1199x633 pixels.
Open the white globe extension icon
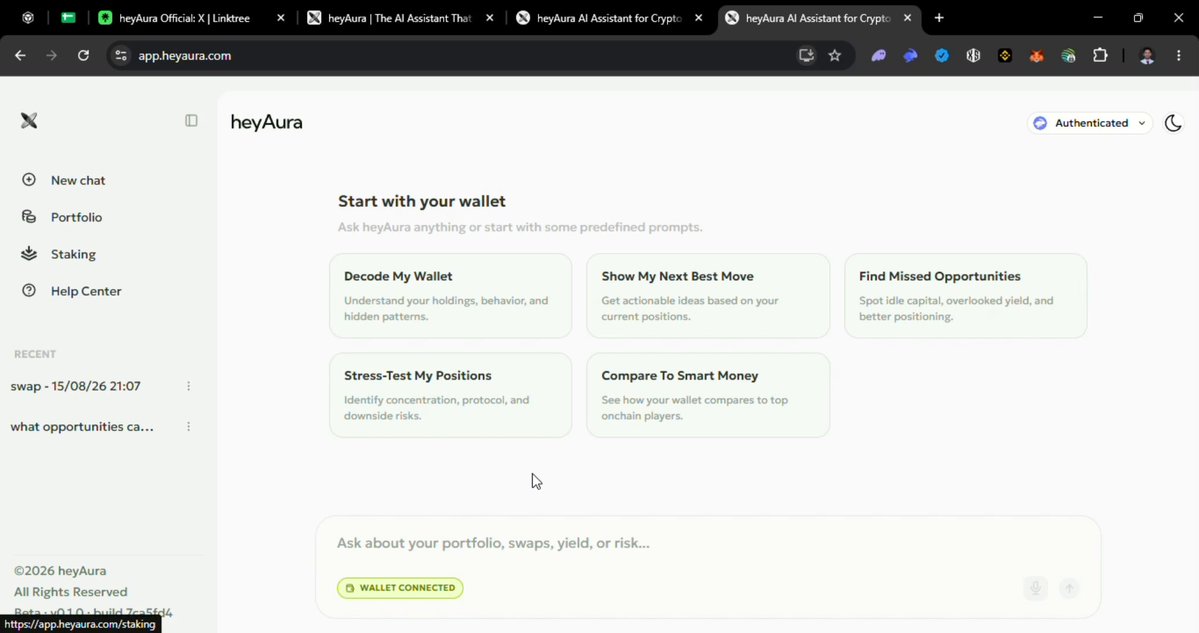tap(973, 55)
